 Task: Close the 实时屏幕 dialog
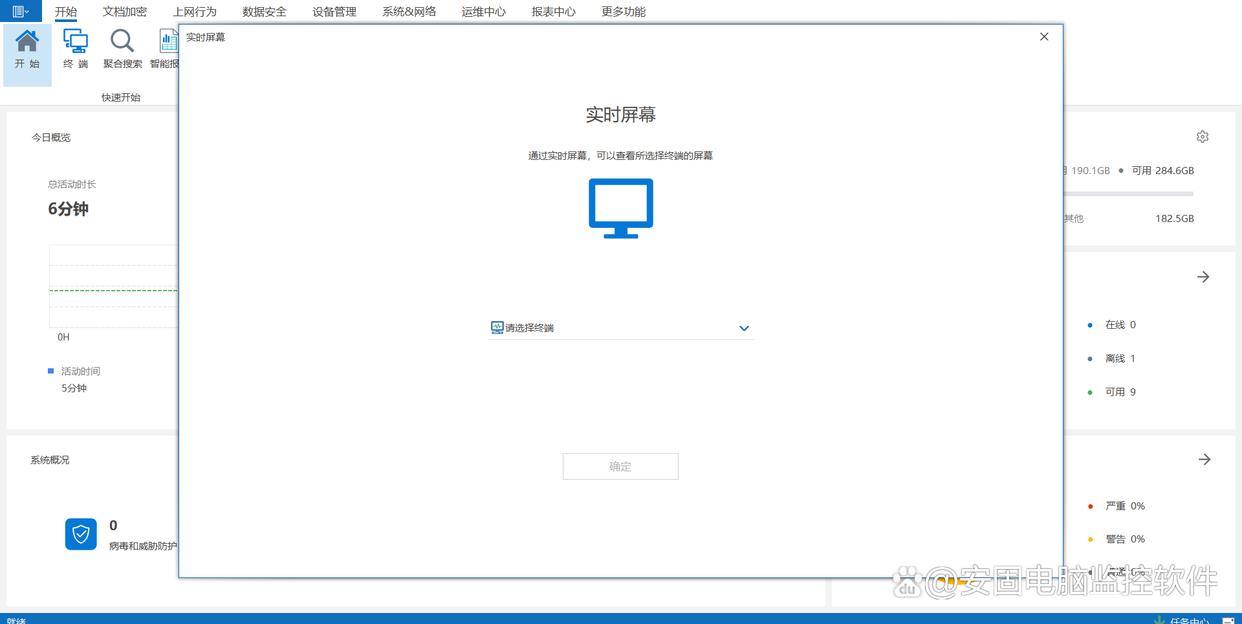[x=1044, y=36]
